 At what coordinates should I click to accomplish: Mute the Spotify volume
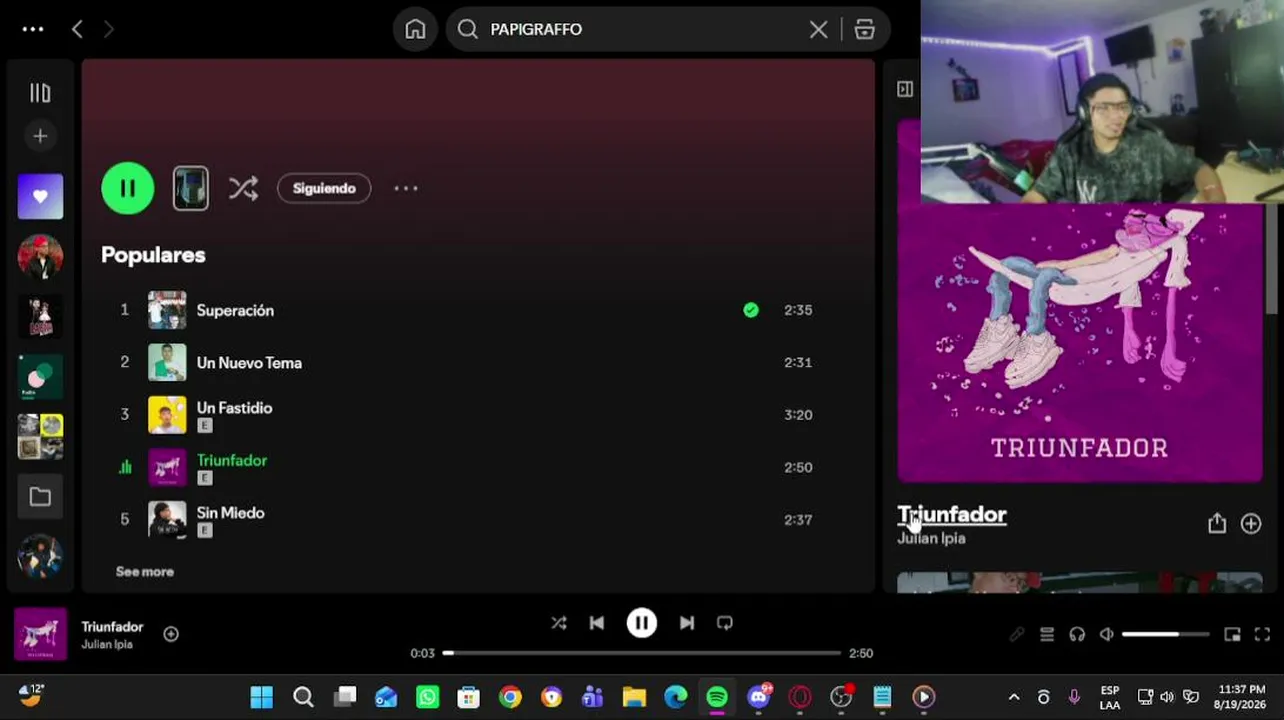click(1107, 634)
